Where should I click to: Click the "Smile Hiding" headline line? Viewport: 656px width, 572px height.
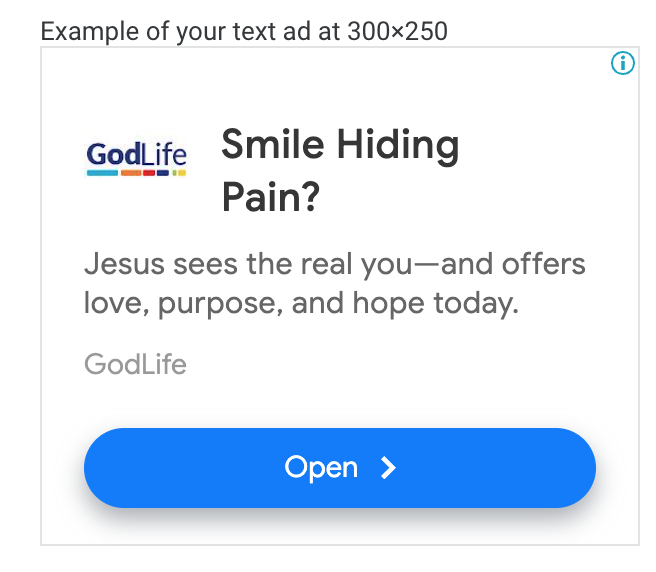coord(340,146)
